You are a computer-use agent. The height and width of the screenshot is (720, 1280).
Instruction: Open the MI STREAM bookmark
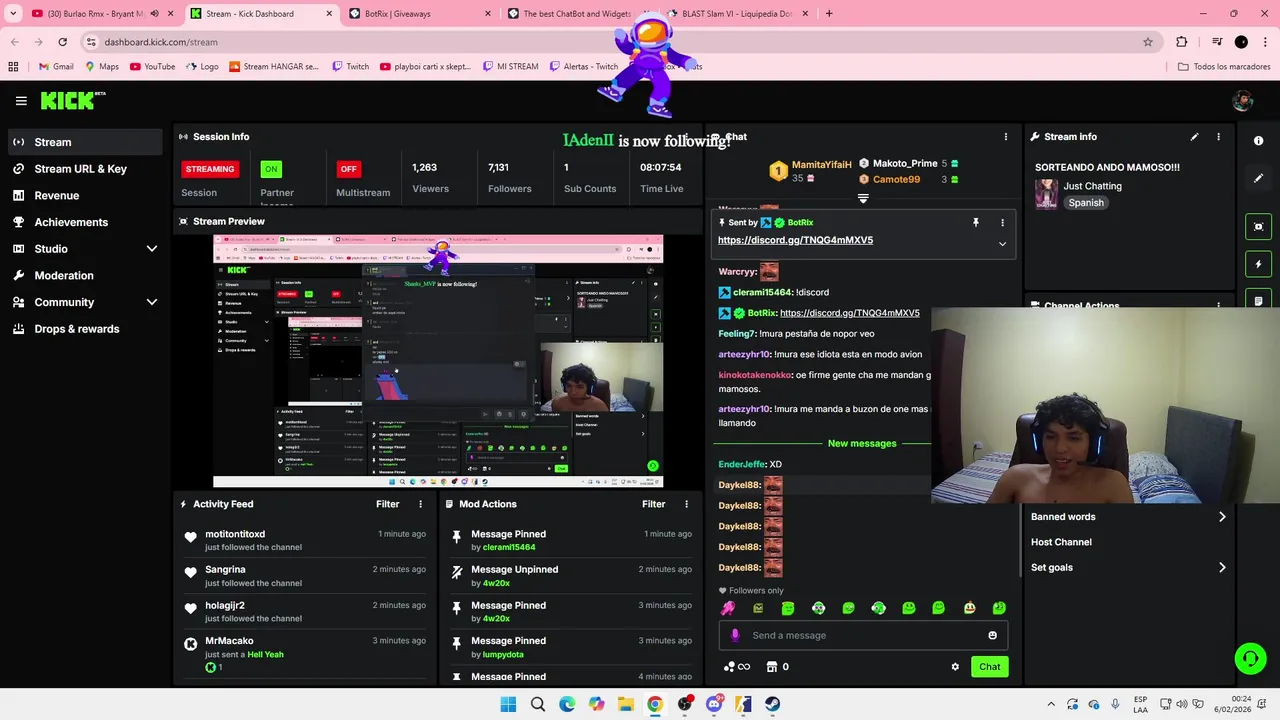510,67
